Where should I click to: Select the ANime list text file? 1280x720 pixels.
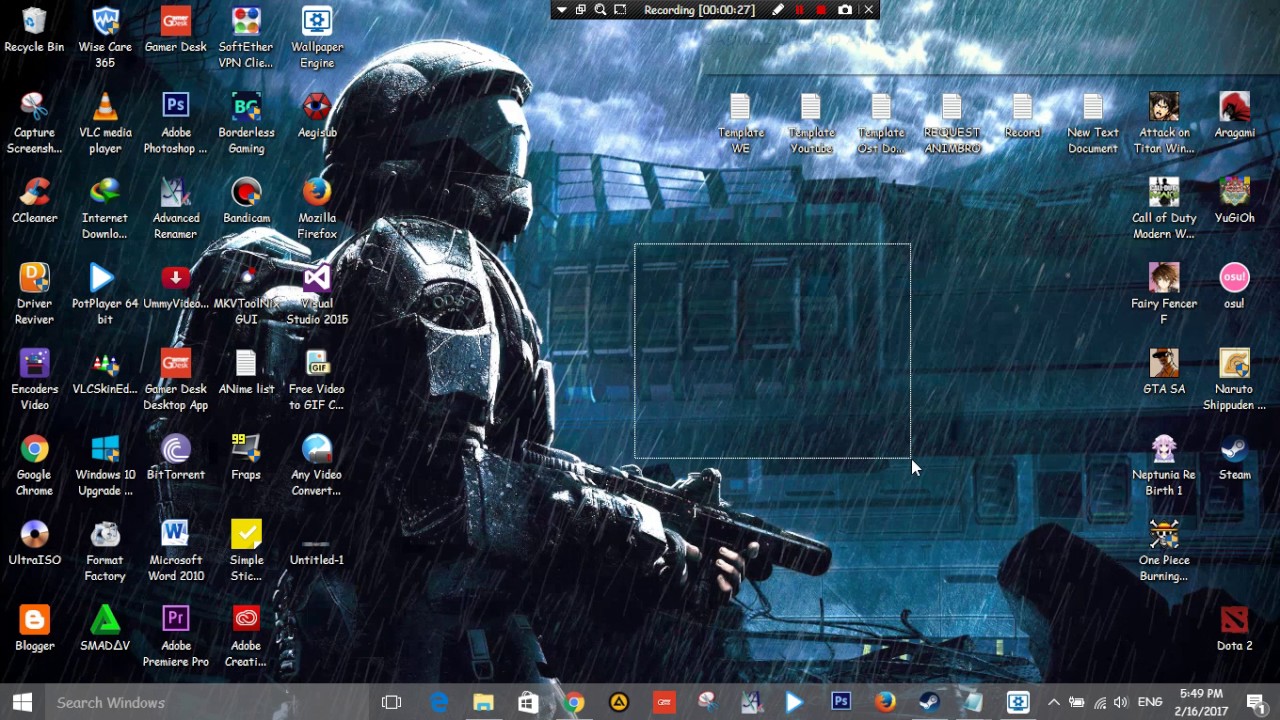tap(246, 371)
